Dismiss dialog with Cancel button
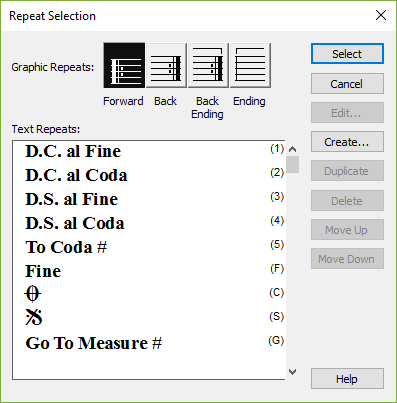The height and width of the screenshot is (403, 397). pyautogui.click(x=347, y=84)
